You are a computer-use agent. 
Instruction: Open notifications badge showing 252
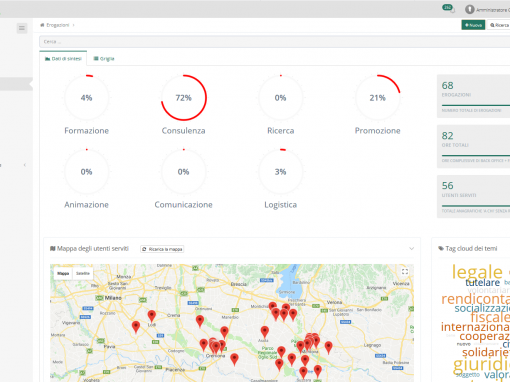[x=447, y=7]
